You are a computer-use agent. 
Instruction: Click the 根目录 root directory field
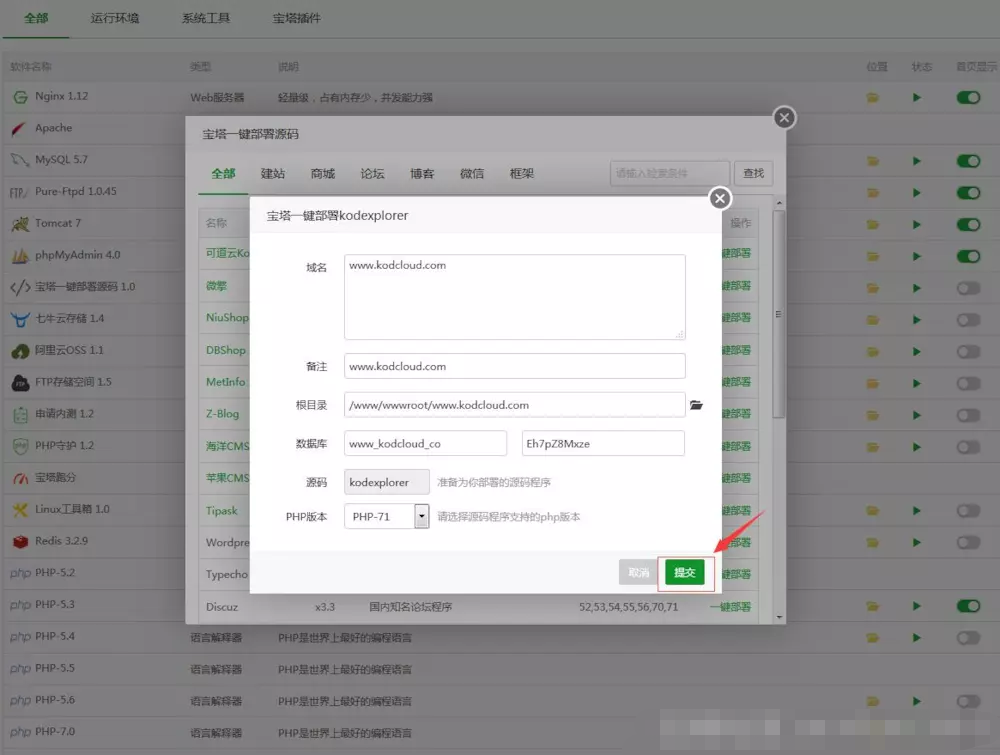(x=515, y=405)
